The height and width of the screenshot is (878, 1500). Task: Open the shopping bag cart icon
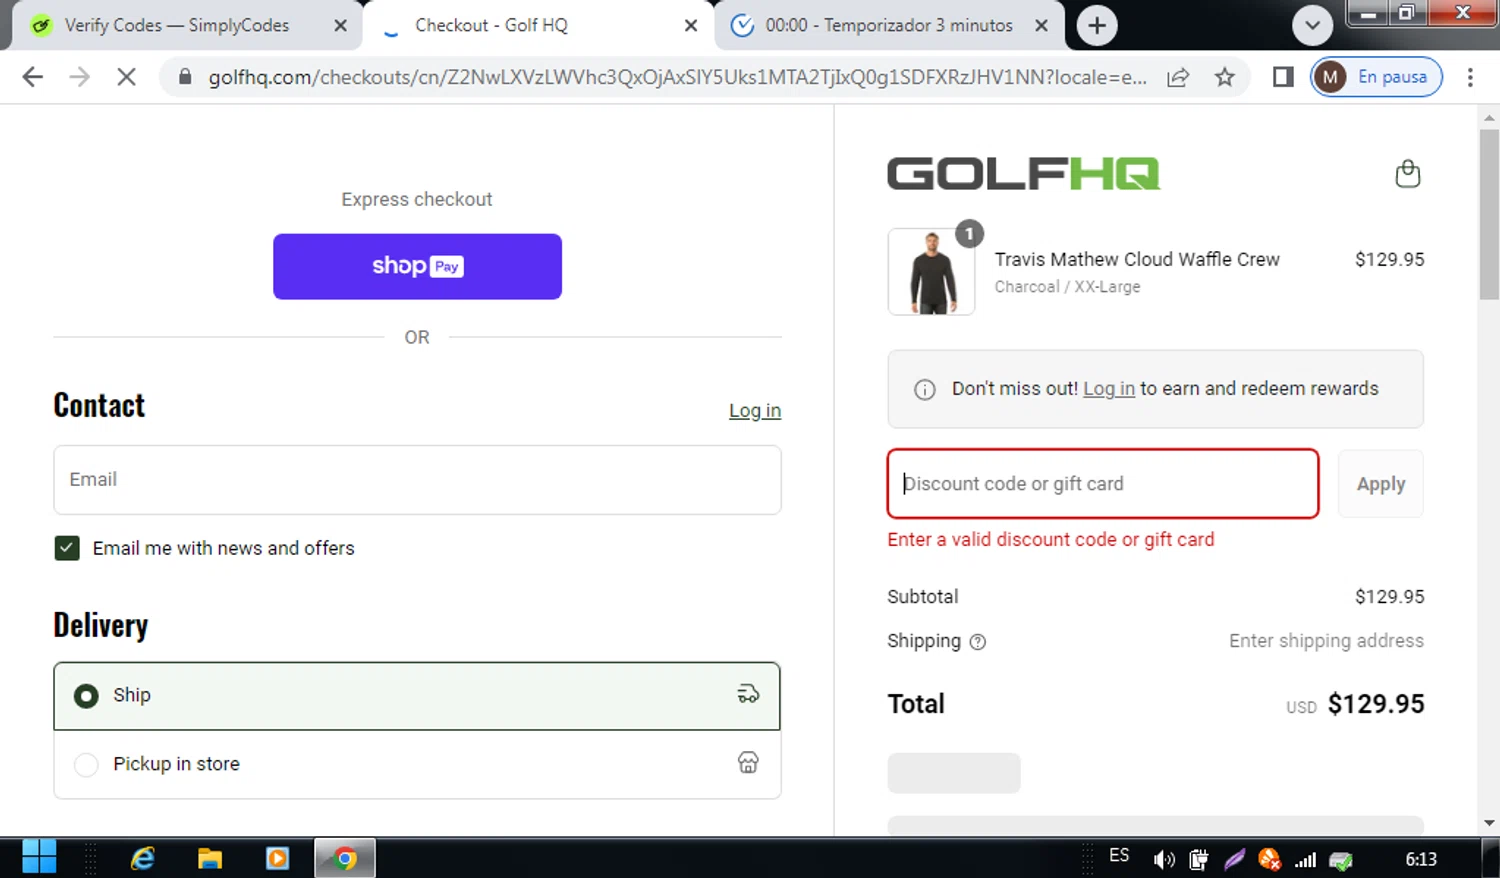coord(1407,174)
